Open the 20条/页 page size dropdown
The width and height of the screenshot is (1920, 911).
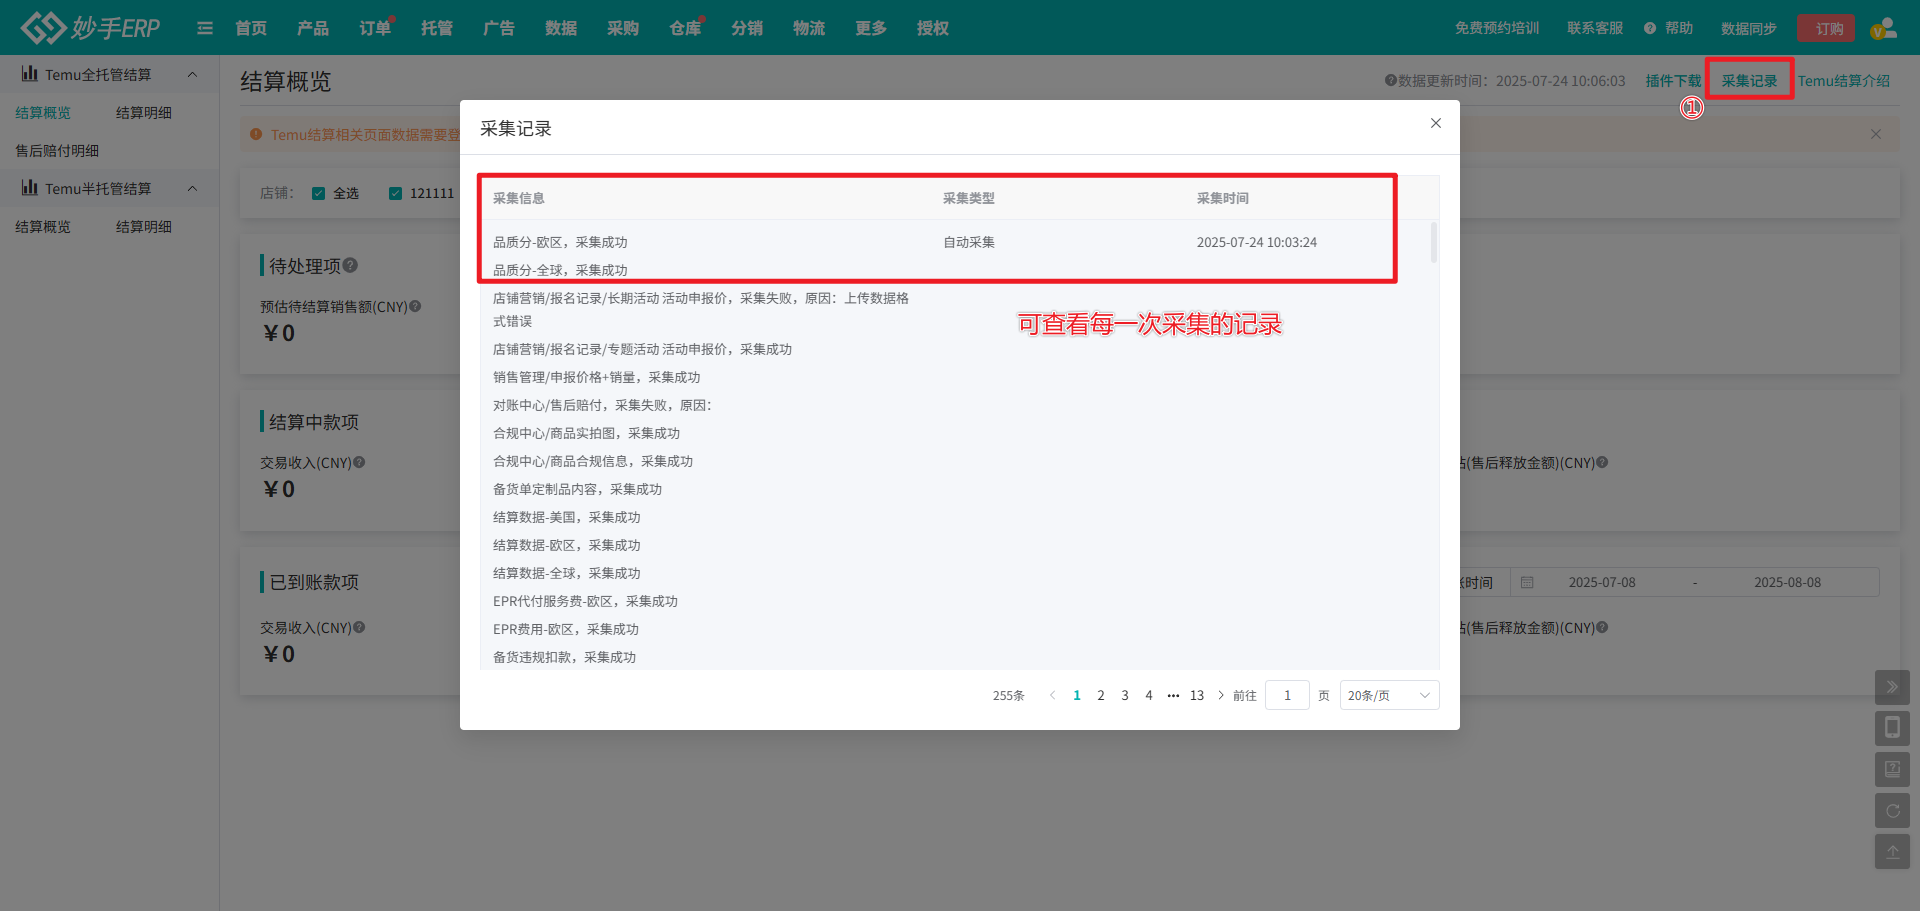tap(1389, 695)
